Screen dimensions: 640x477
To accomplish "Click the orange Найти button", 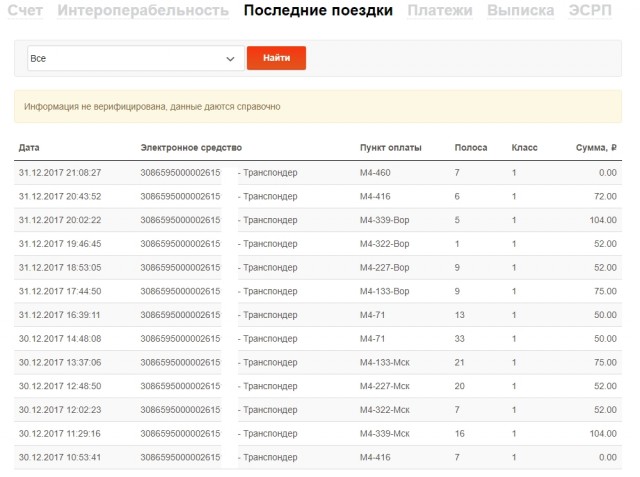I will [276, 58].
